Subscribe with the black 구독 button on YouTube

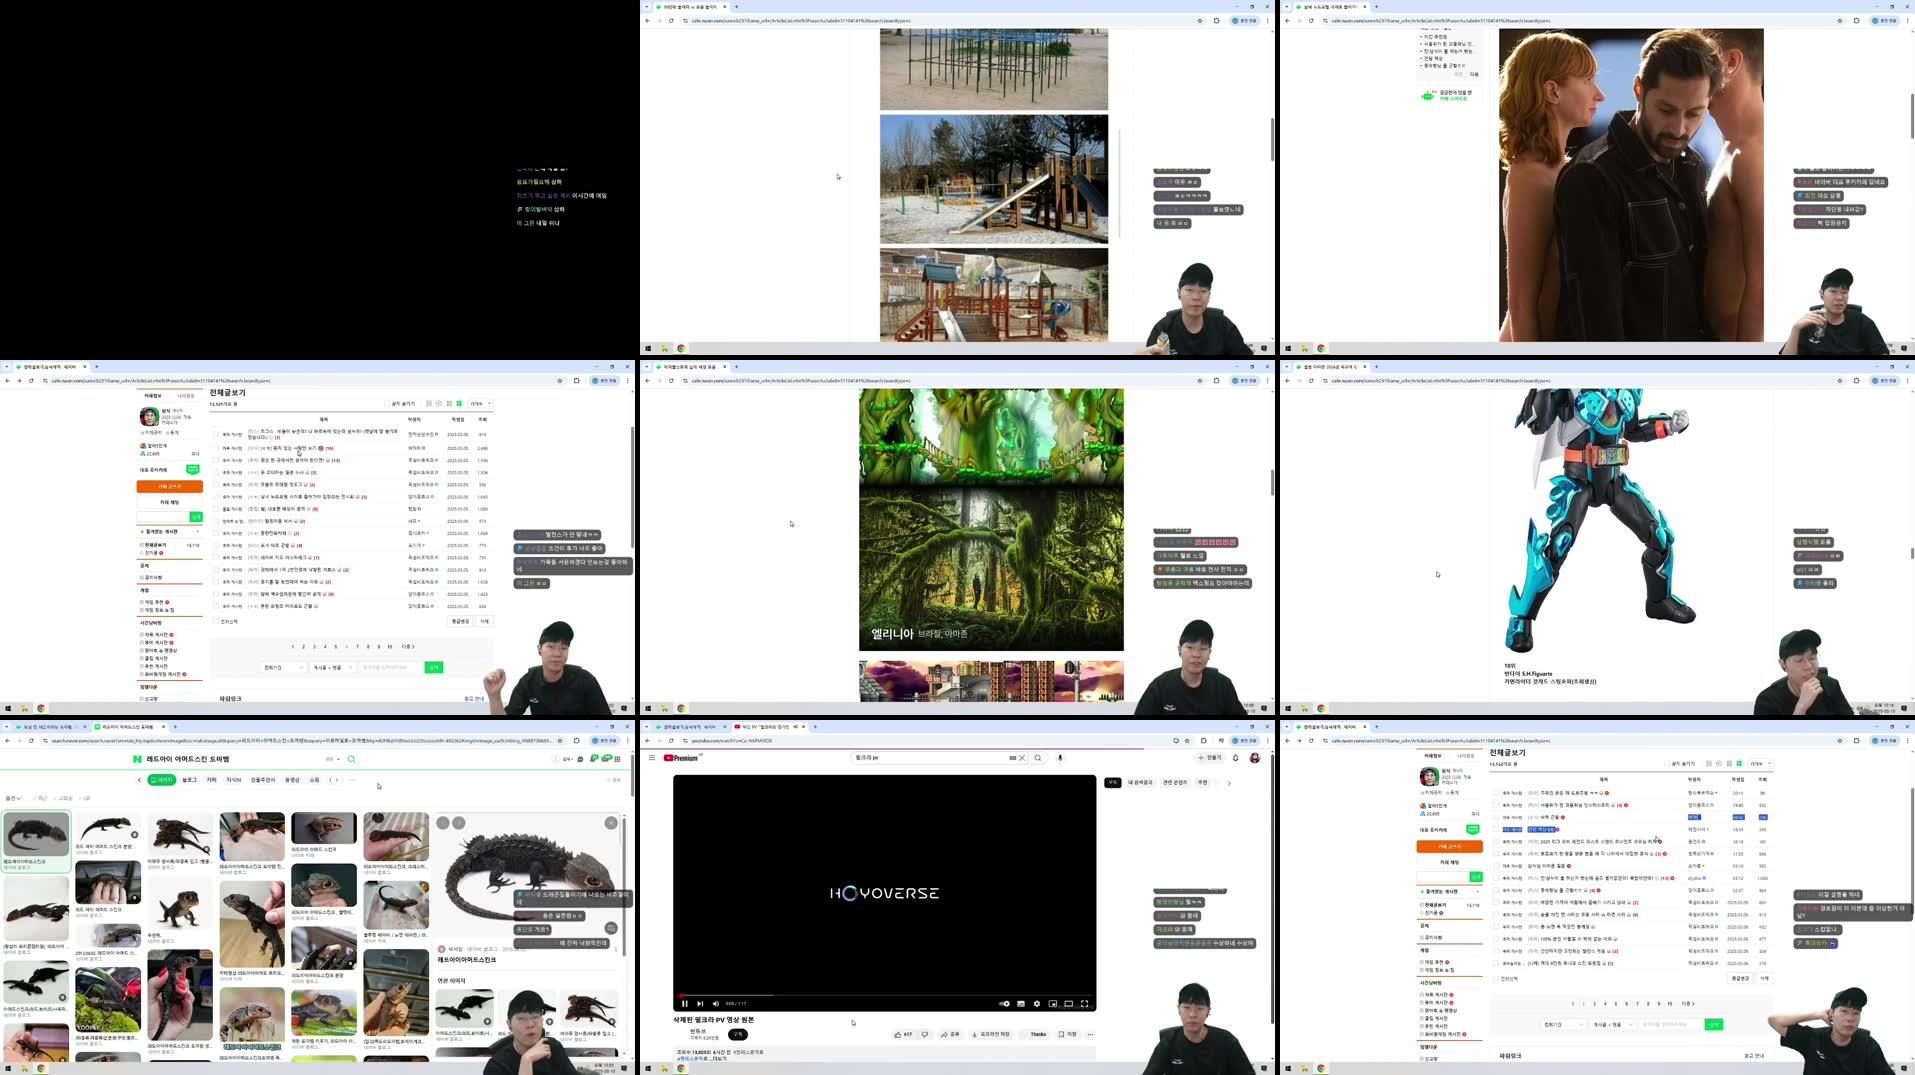(x=738, y=1034)
